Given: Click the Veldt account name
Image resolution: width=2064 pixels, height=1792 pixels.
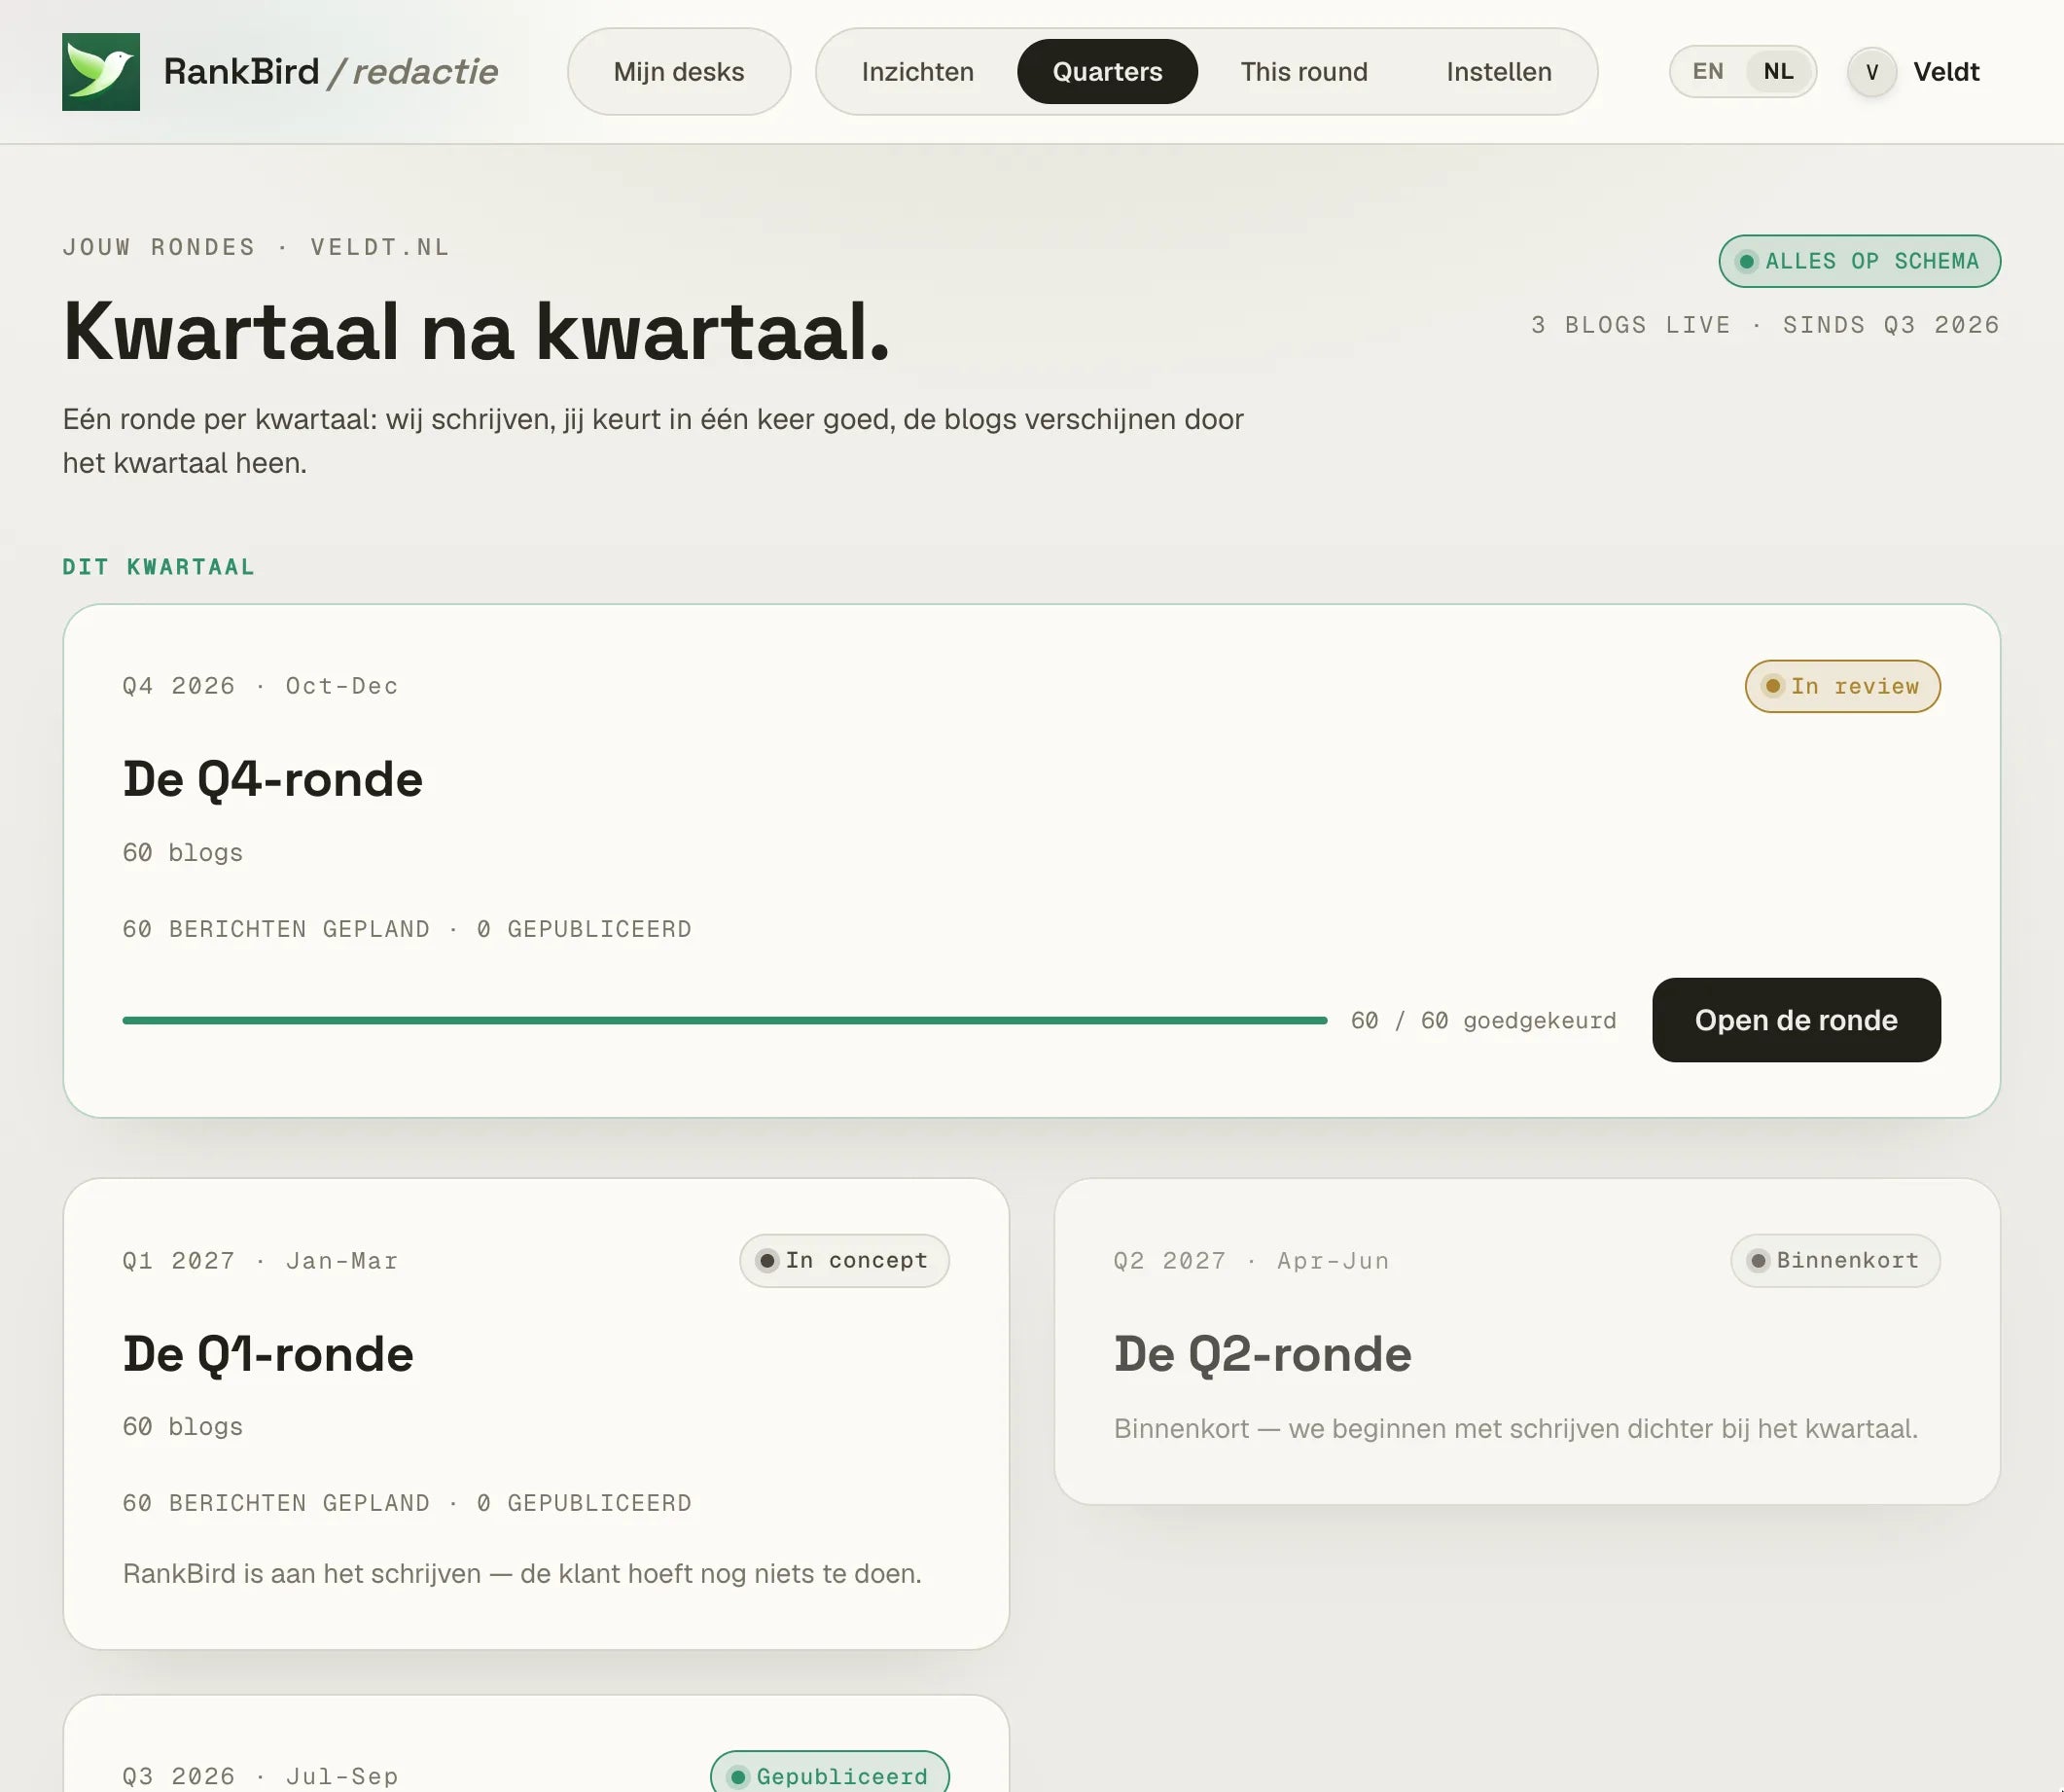Looking at the screenshot, I should (1946, 72).
